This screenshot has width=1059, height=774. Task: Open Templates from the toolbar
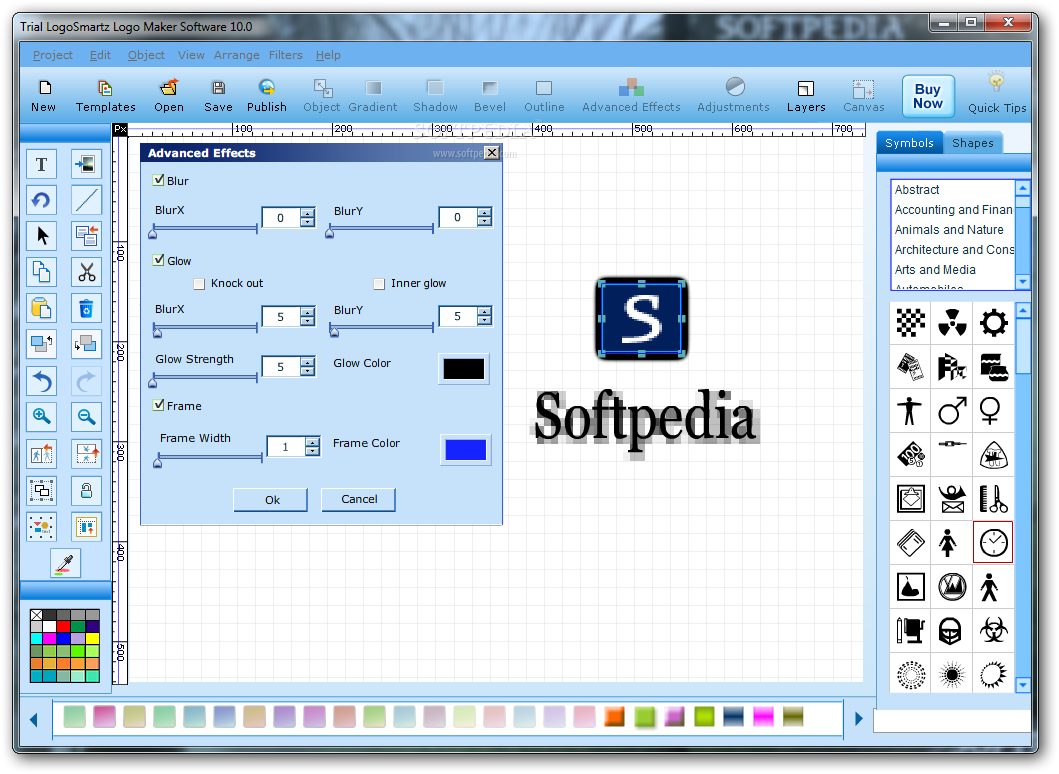pyautogui.click(x=105, y=96)
